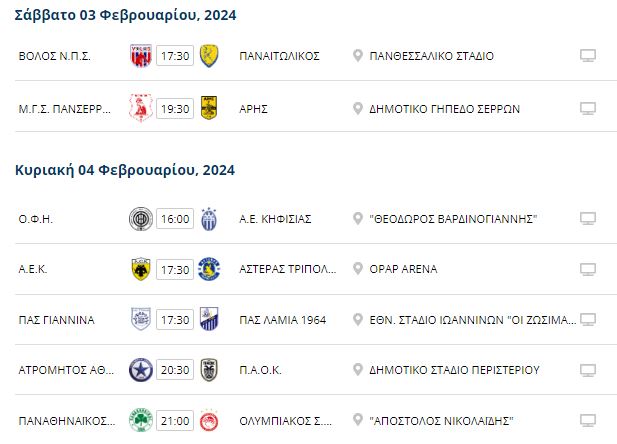
Task: Click the ΔΗΜΟΤΙΚΟ ΣΤΑΔΙΟ ΠΕΡΙΣΤΕΡΙΟΥ venue
Action: [x=454, y=370]
